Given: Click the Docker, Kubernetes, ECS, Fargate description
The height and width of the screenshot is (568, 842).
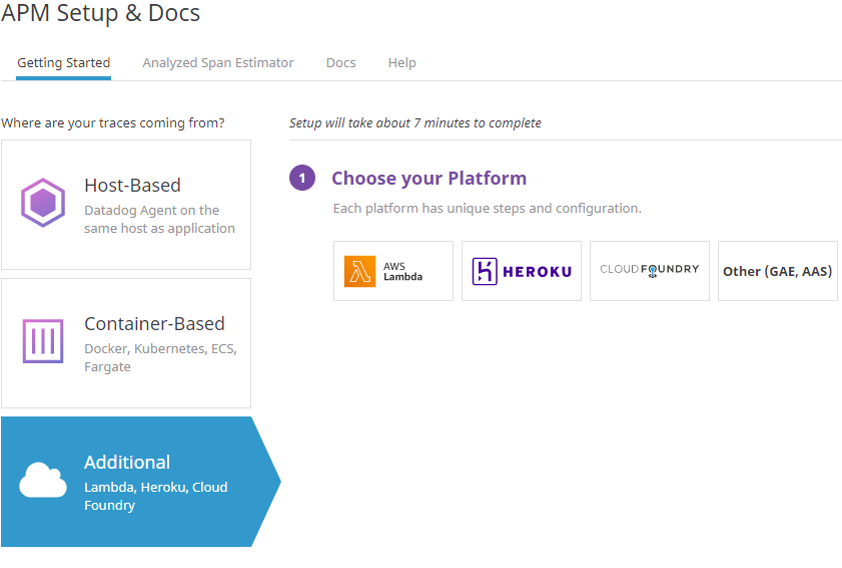Looking at the screenshot, I should [x=160, y=358].
